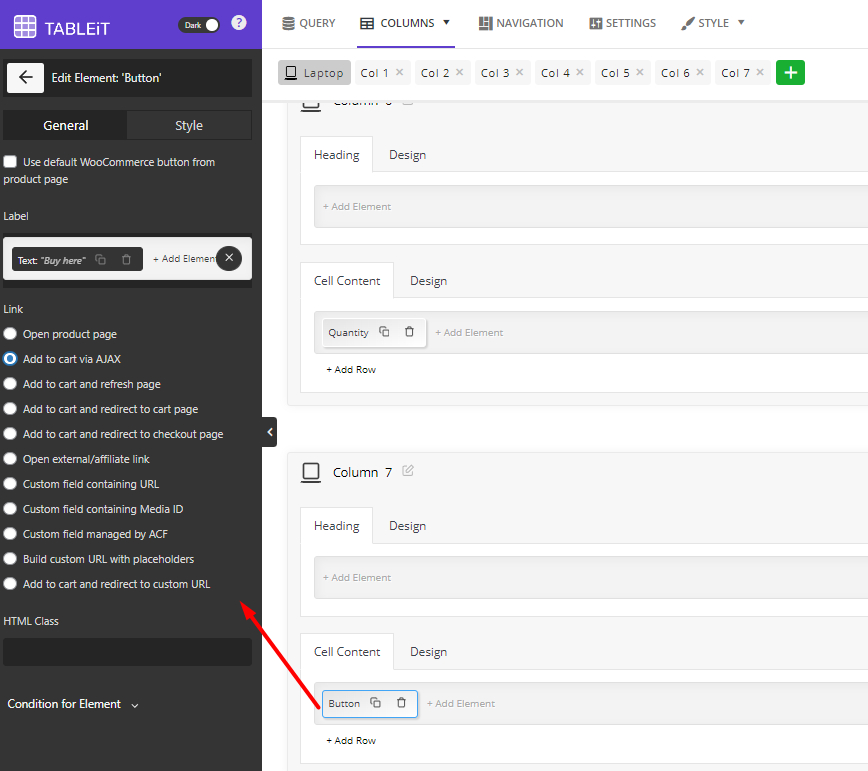Click the HTML Class input field
This screenshot has width=868, height=771.
tap(127, 652)
